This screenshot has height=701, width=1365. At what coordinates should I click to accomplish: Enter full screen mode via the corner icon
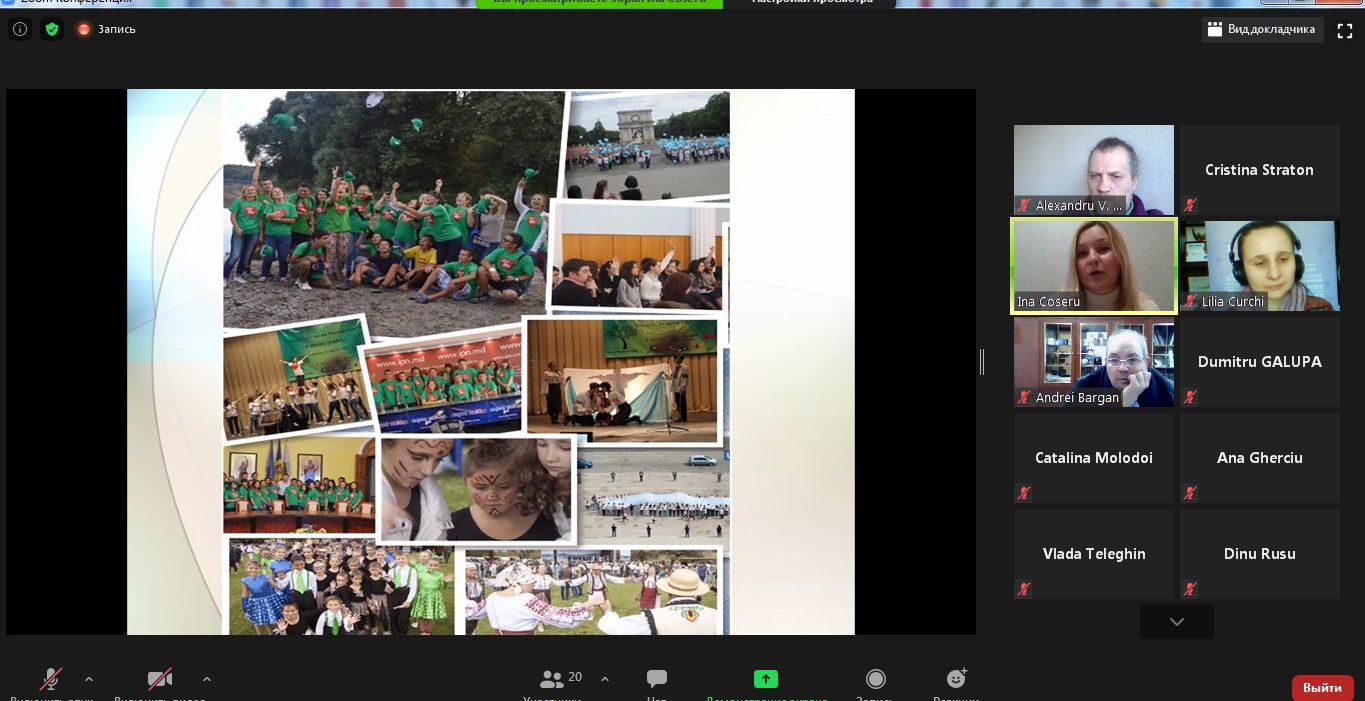(1345, 30)
